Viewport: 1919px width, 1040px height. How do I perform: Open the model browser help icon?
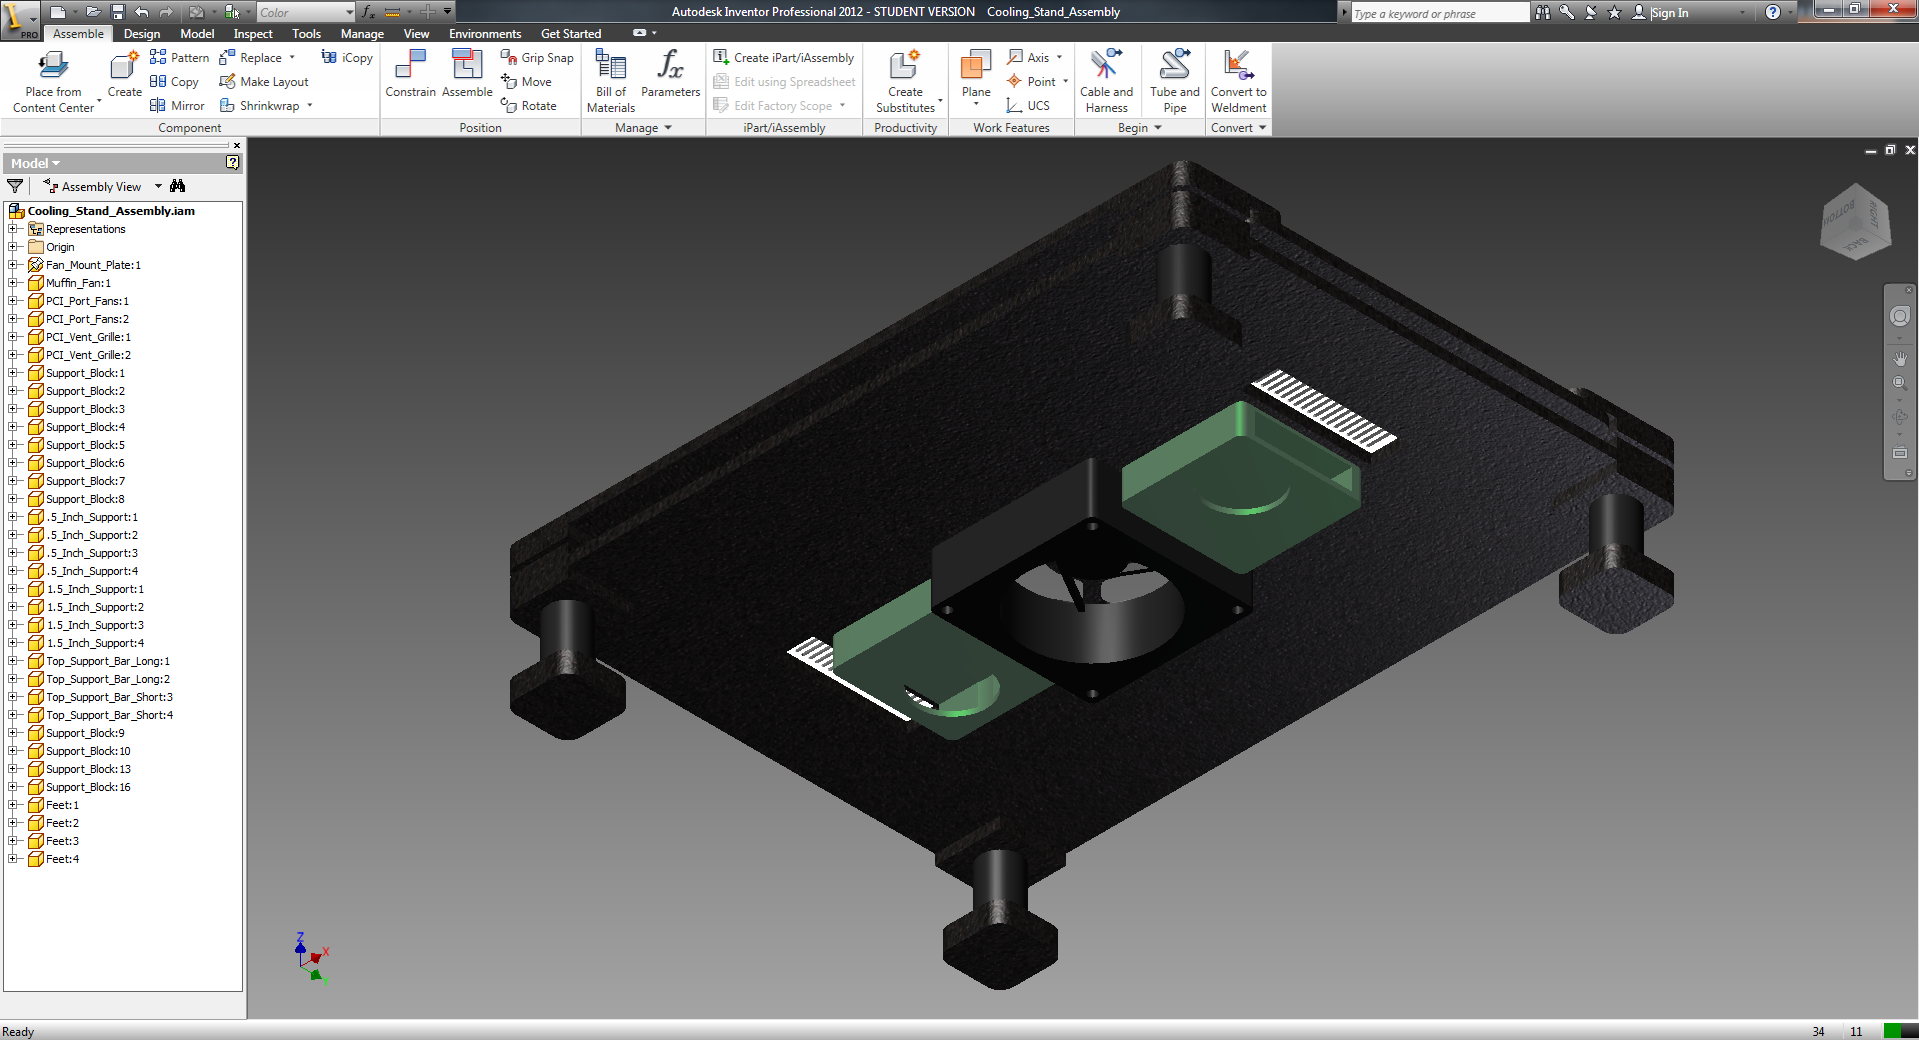pyautogui.click(x=232, y=162)
